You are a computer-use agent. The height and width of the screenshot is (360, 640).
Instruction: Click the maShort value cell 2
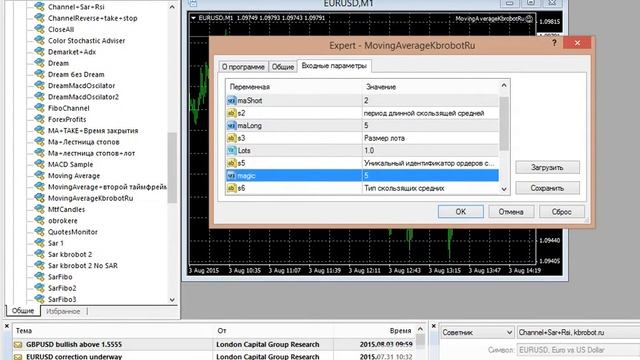click(430, 100)
